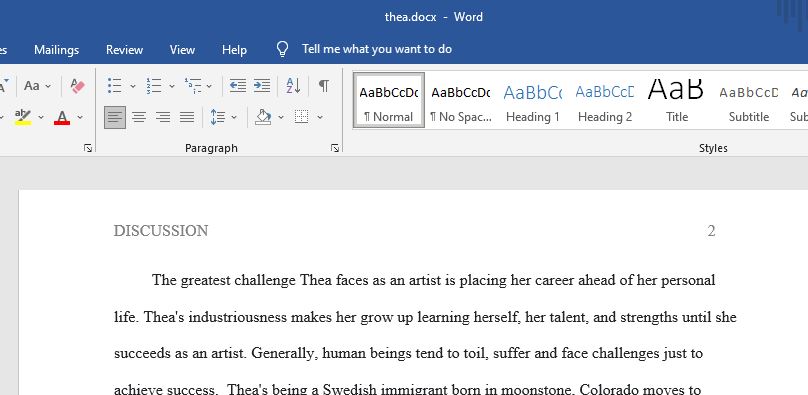The width and height of the screenshot is (808, 395).
Task: Justify the paragraph text
Action: point(187,117)
